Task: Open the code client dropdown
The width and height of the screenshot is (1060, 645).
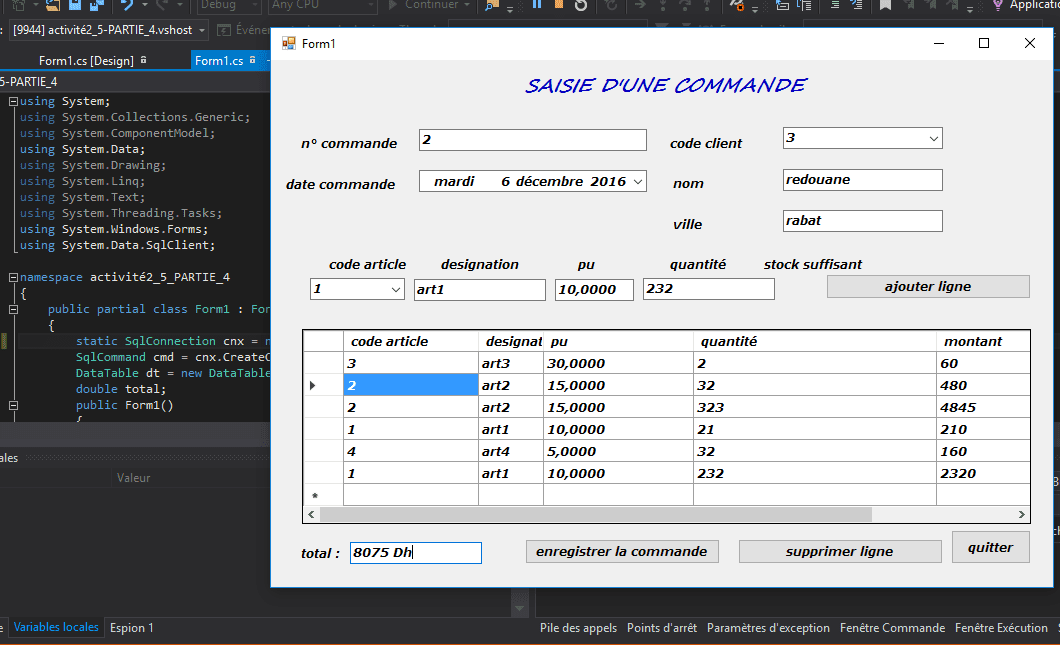Action: [x=933, y=138]
